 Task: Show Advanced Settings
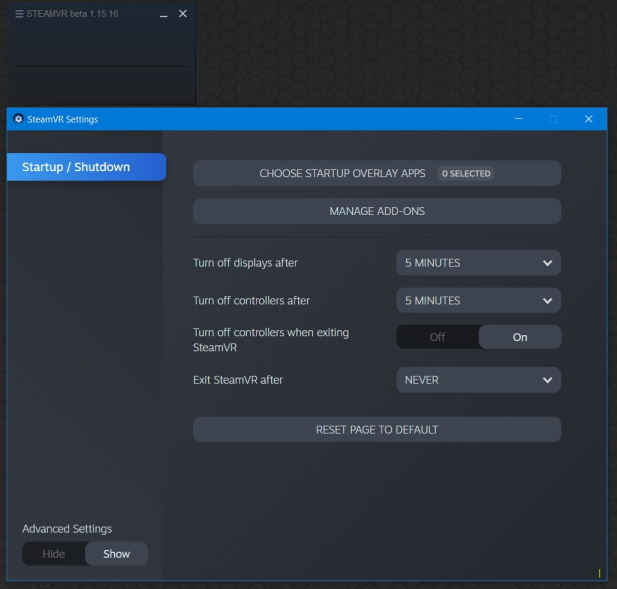coord(116,554)
